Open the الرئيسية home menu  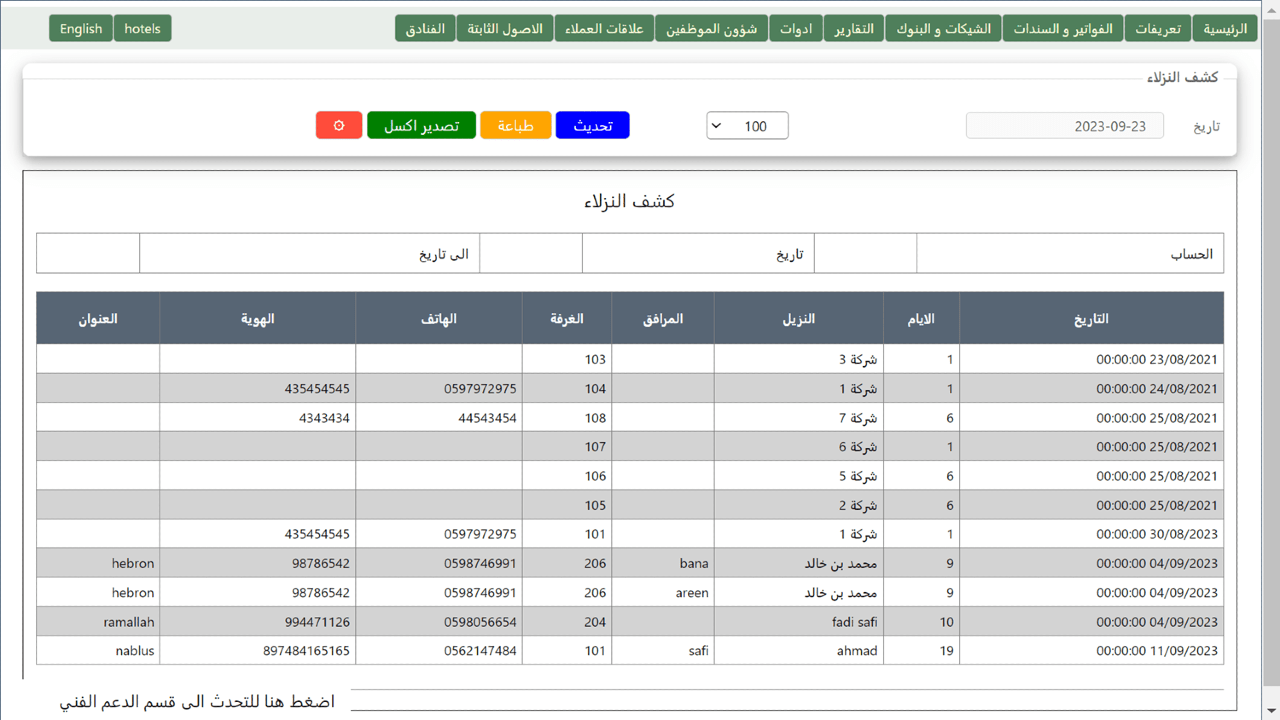coord(1224,28)
